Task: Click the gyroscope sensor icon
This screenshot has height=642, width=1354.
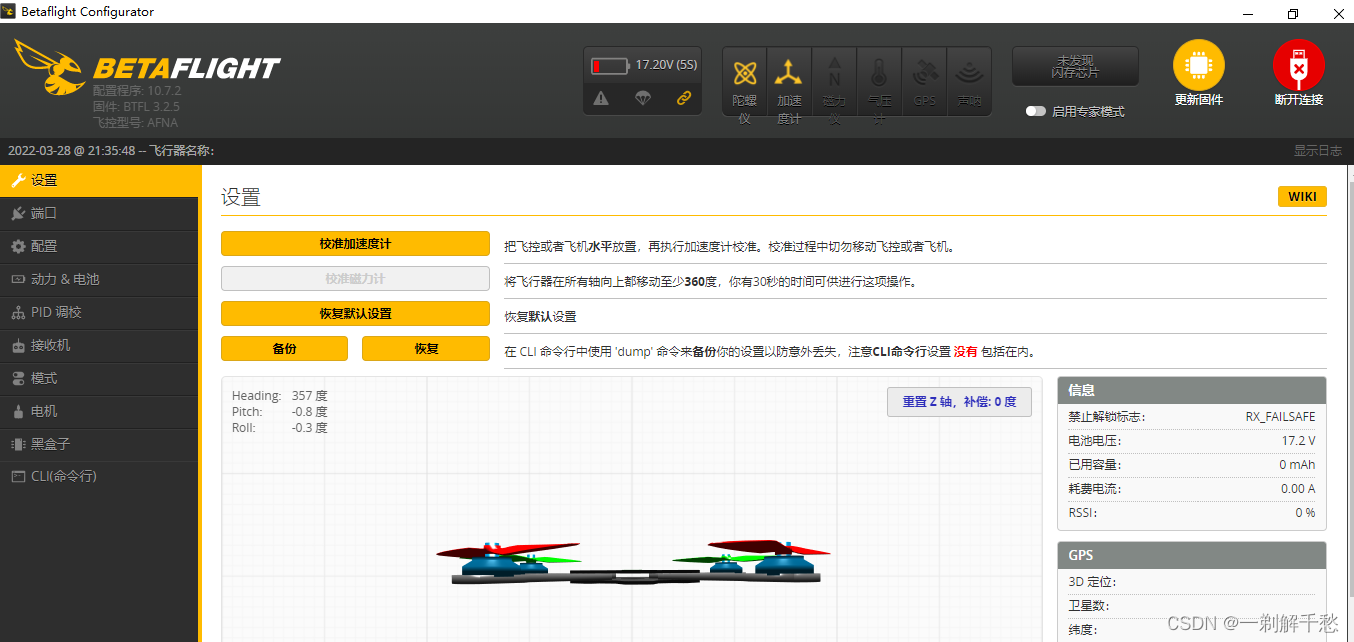Action: [x=744, y=73]
